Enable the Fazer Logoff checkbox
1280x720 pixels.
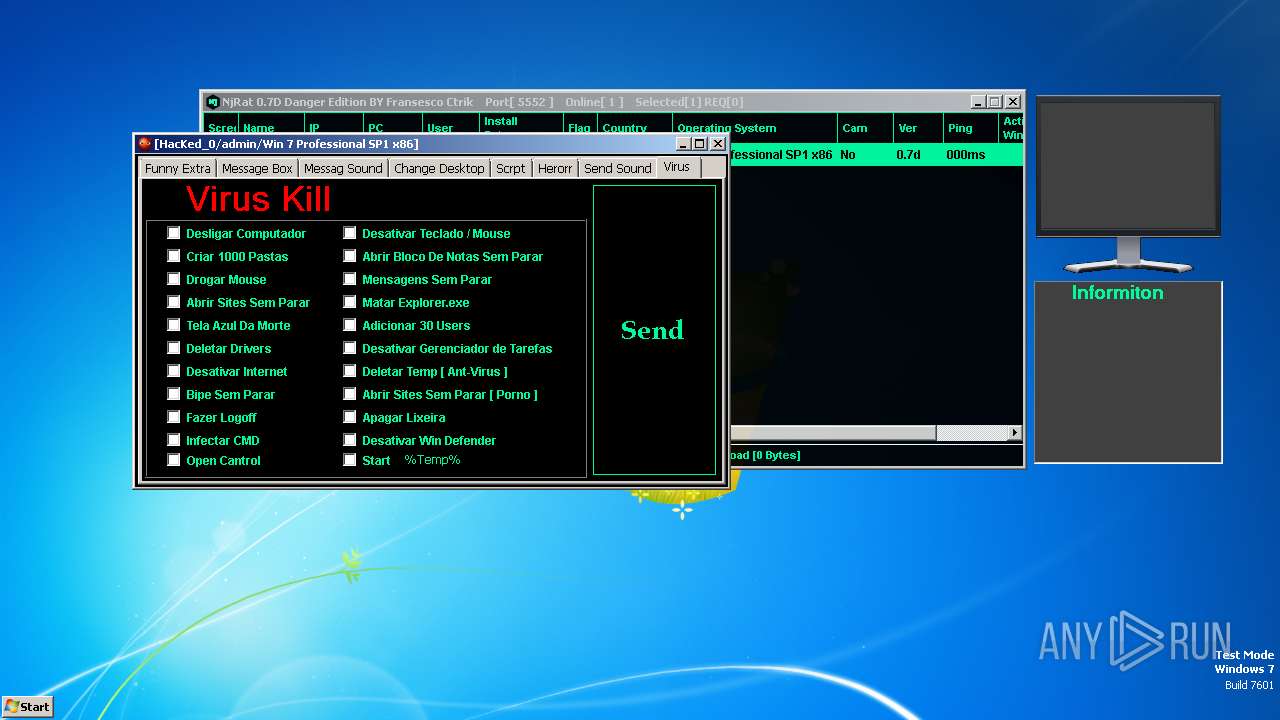174,417
